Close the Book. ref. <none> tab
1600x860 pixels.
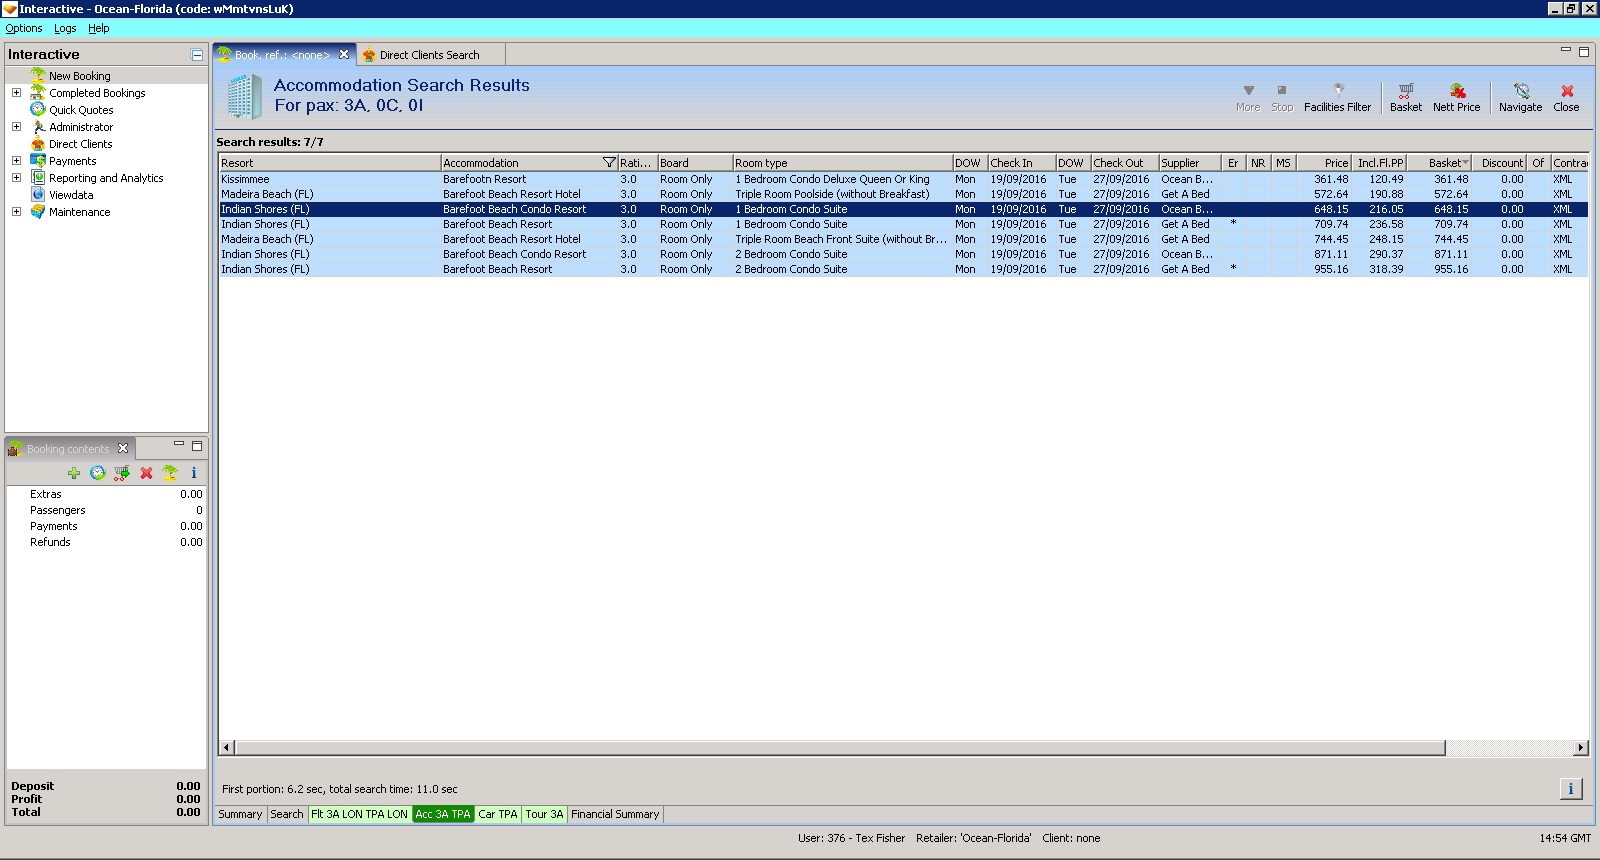click(344, 55)
